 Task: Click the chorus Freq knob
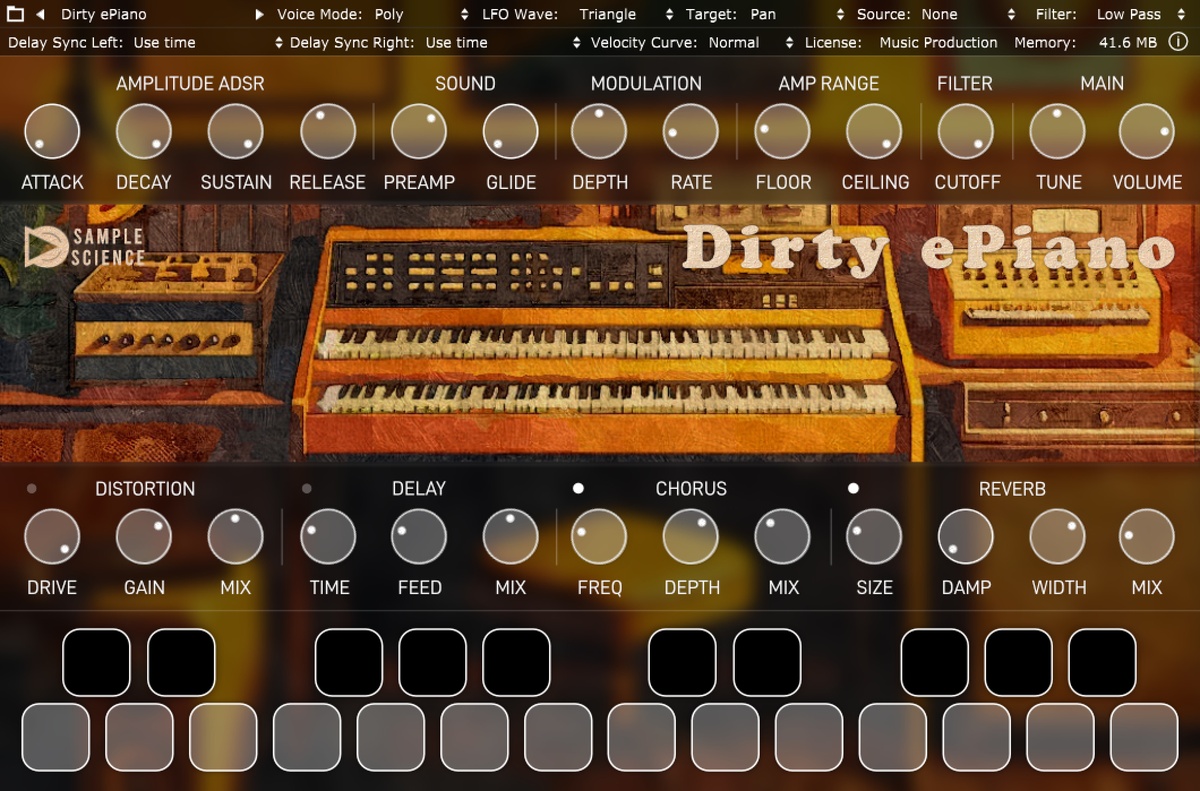coord(599,537)
